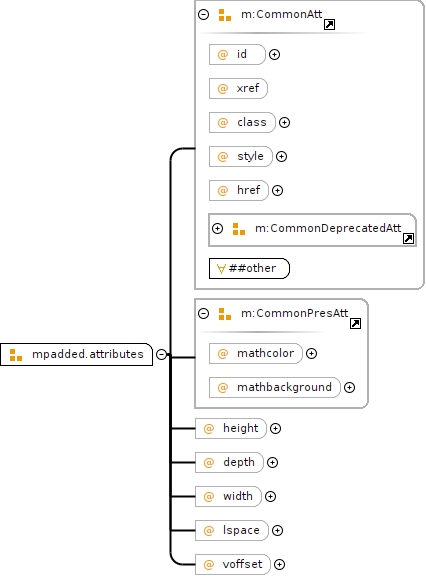The height and width of the screenshot is (580, 426).
Task: Expand the mathcolor attribute
Action: (311, 353)
